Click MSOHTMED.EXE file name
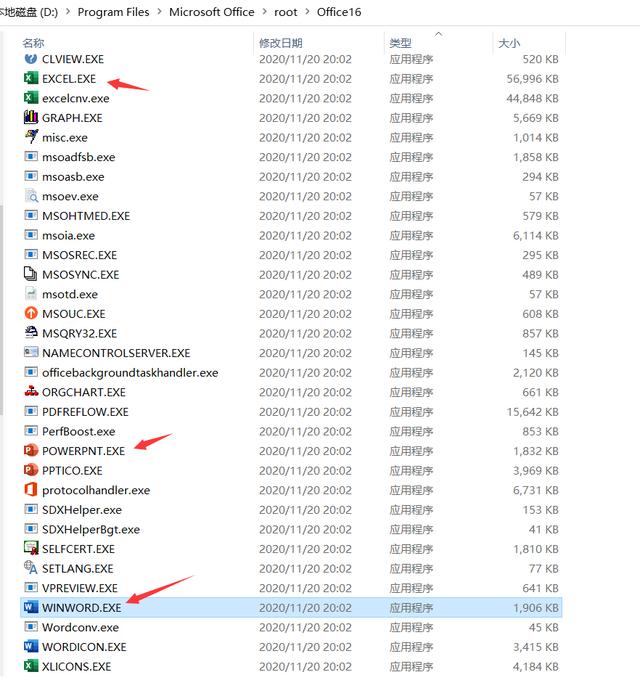640x680 pixels. coord(86,216)
